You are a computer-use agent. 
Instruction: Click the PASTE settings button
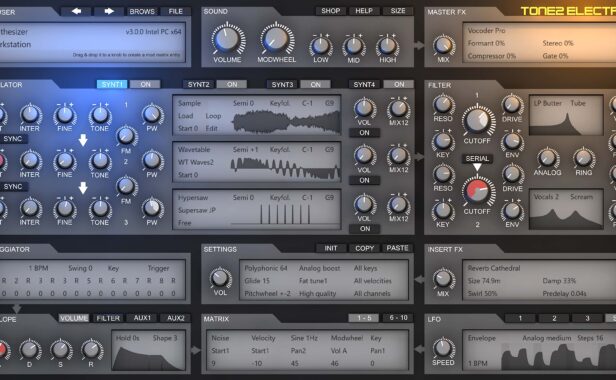coord(398,248)
